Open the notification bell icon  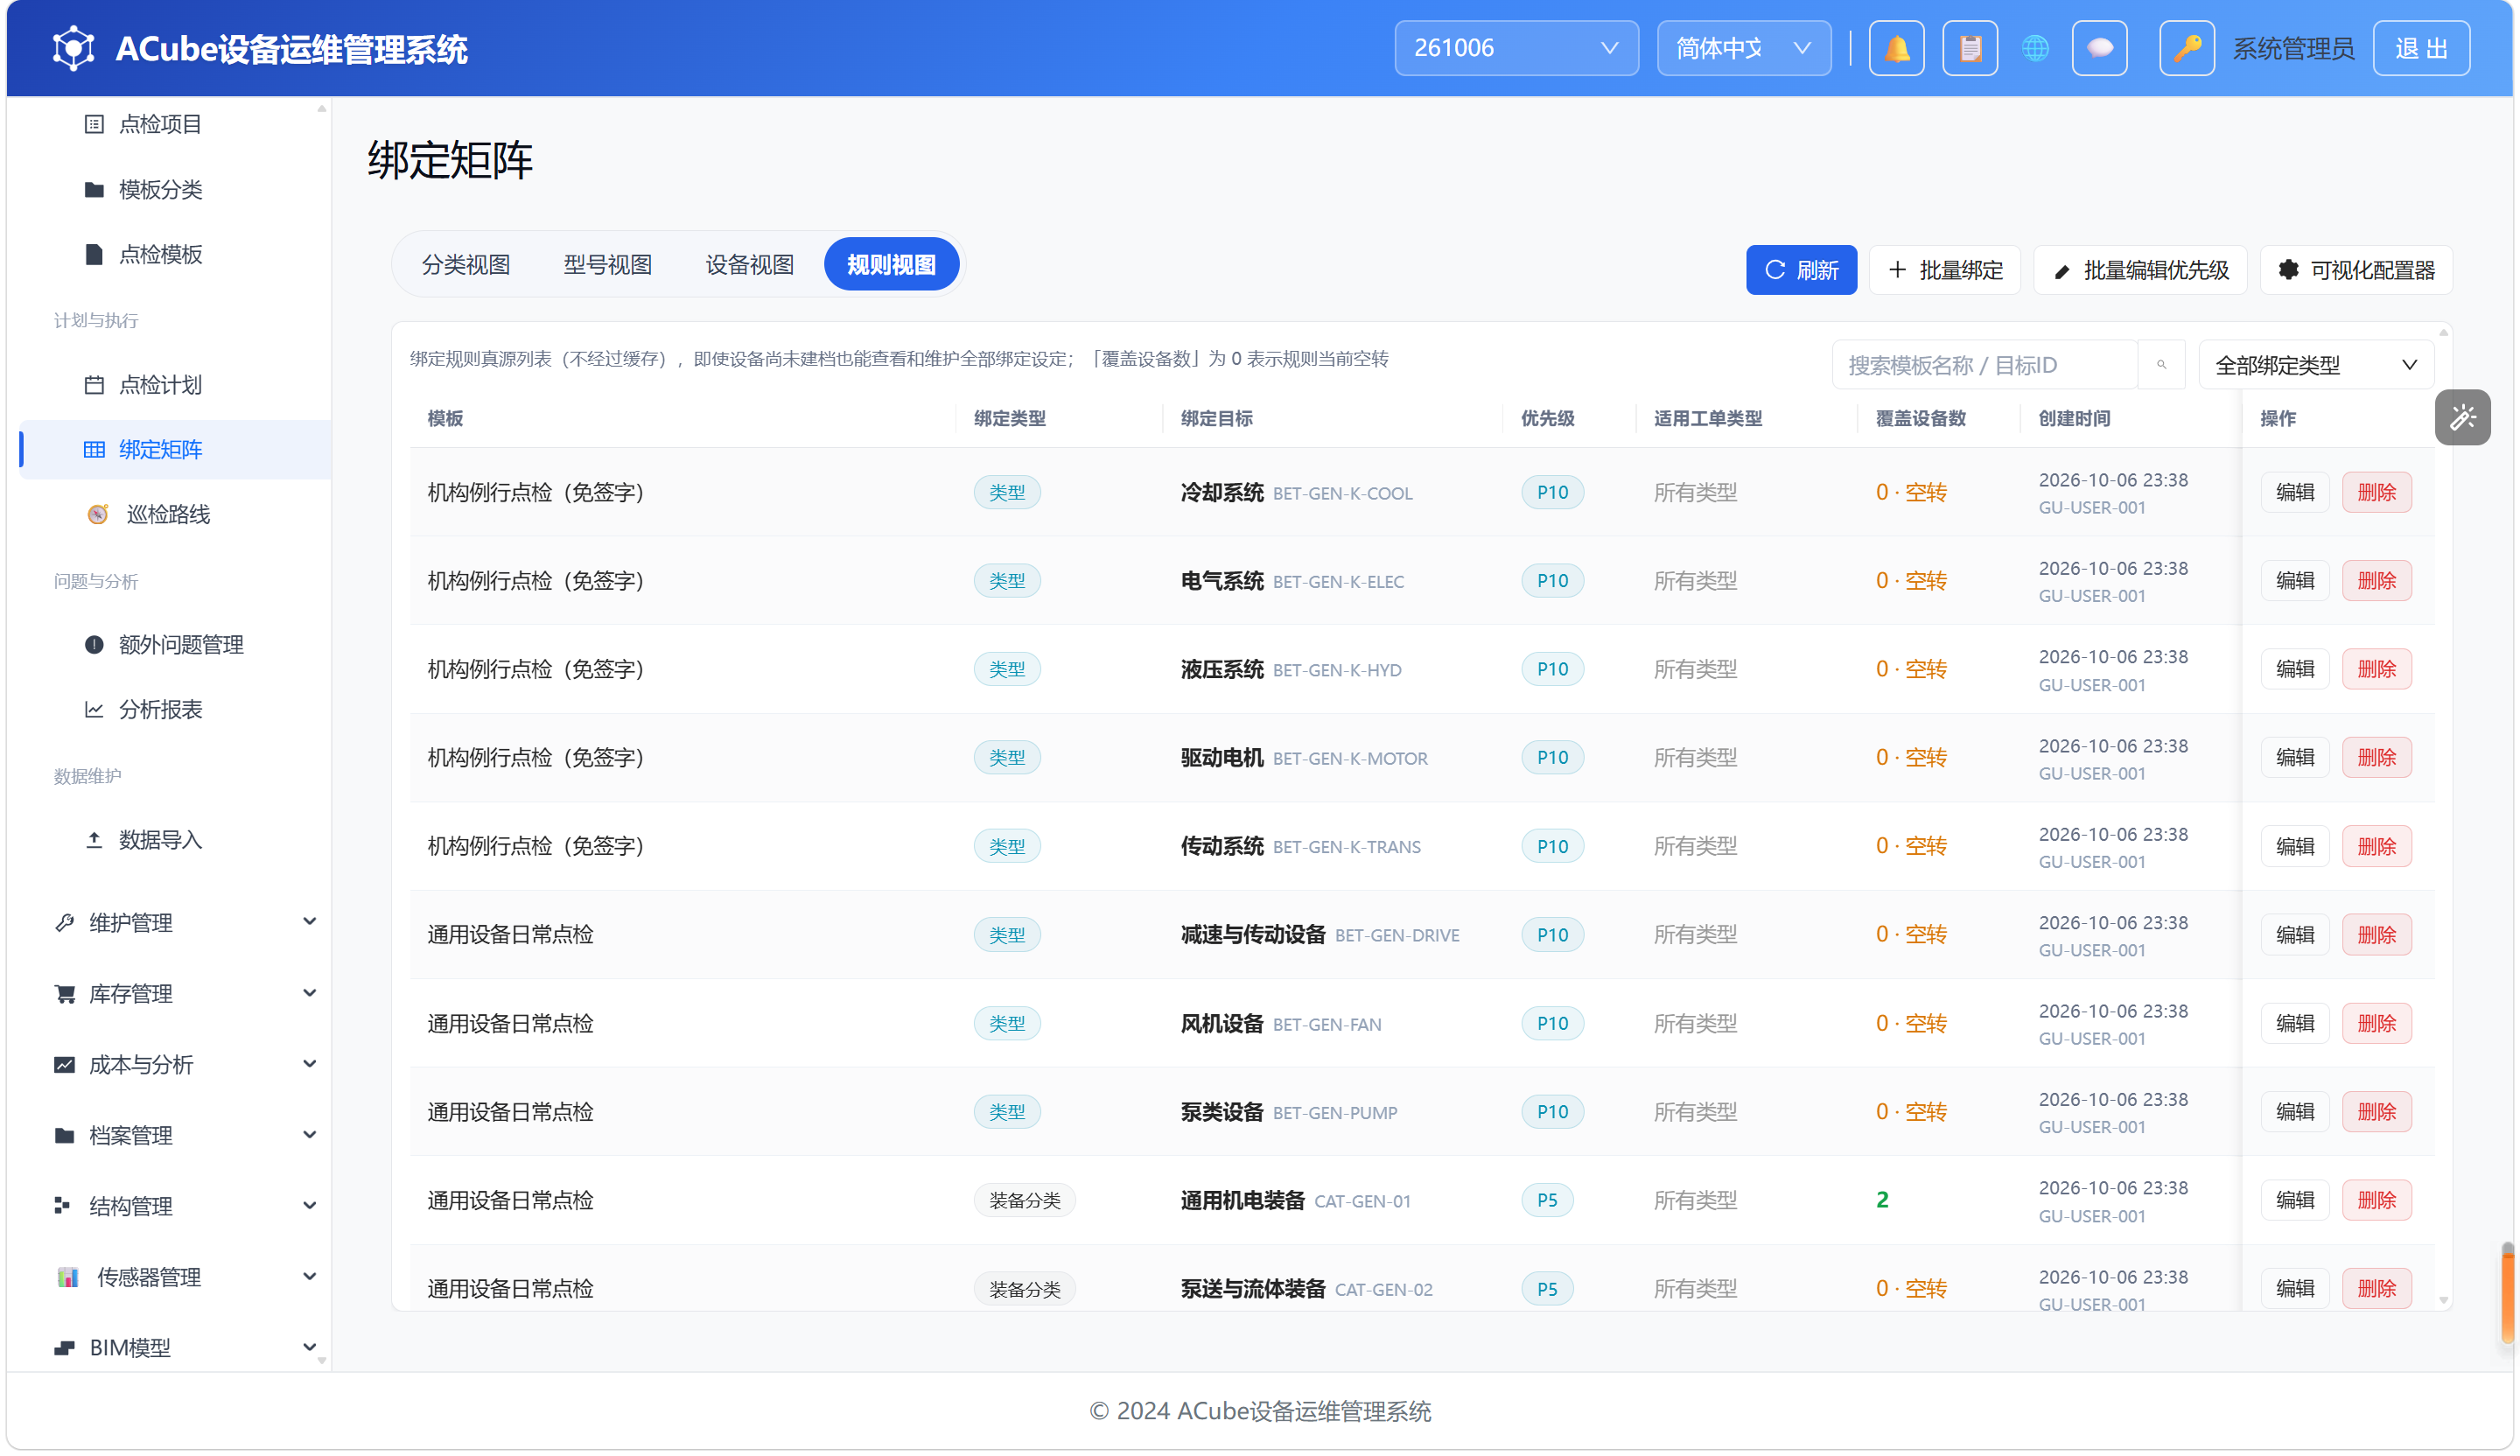point(1896,48)
